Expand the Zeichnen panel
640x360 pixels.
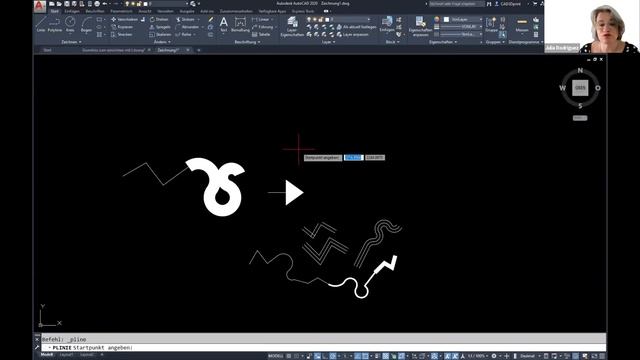point(71,42)
